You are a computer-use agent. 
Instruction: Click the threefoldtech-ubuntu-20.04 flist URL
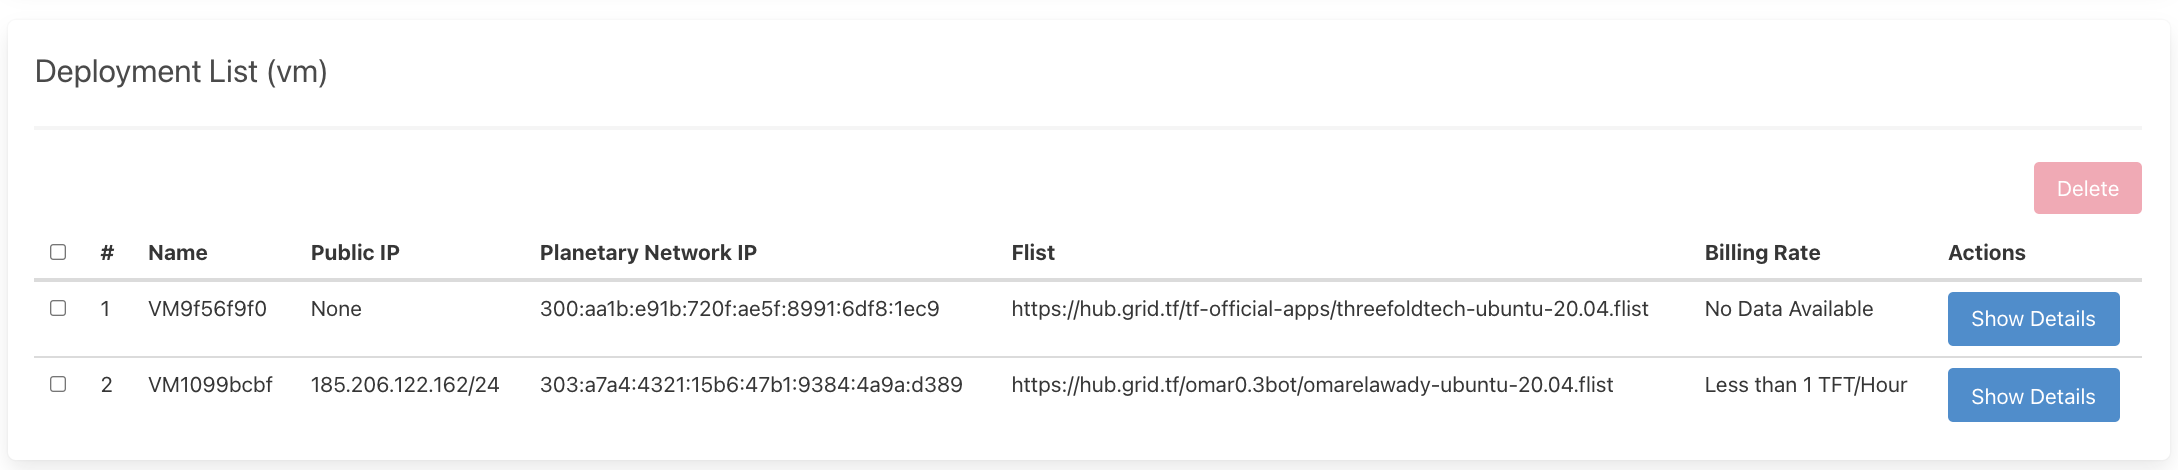(x=1329, y=309)
